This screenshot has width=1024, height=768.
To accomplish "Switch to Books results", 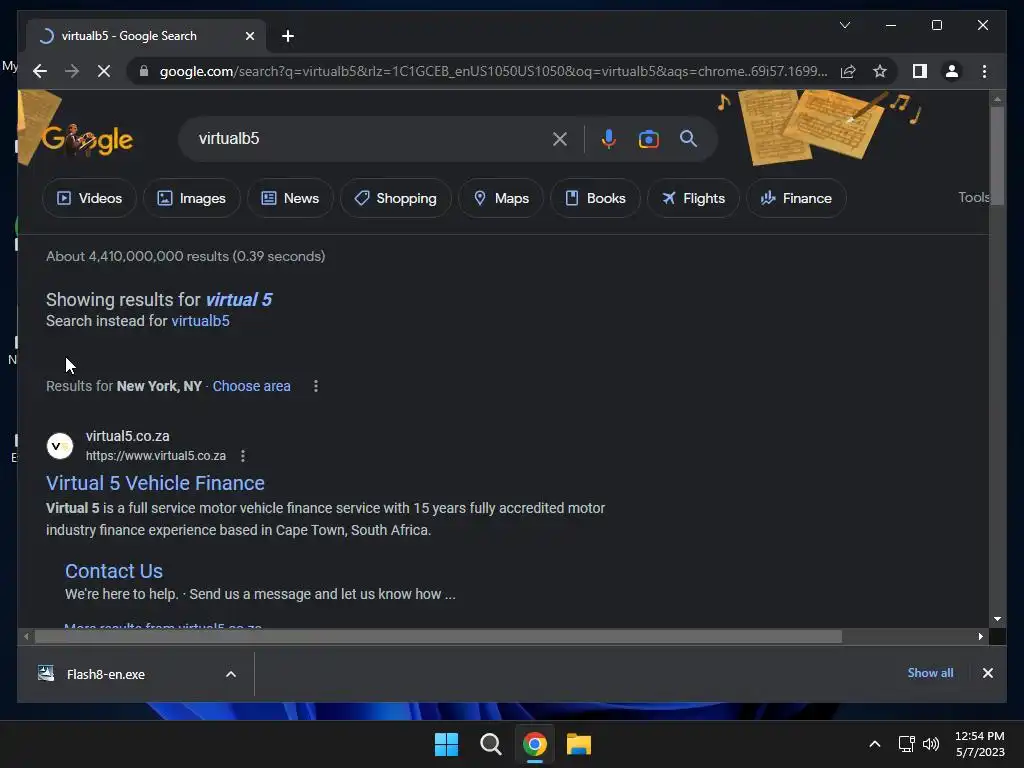I will [x=595, y=198].
